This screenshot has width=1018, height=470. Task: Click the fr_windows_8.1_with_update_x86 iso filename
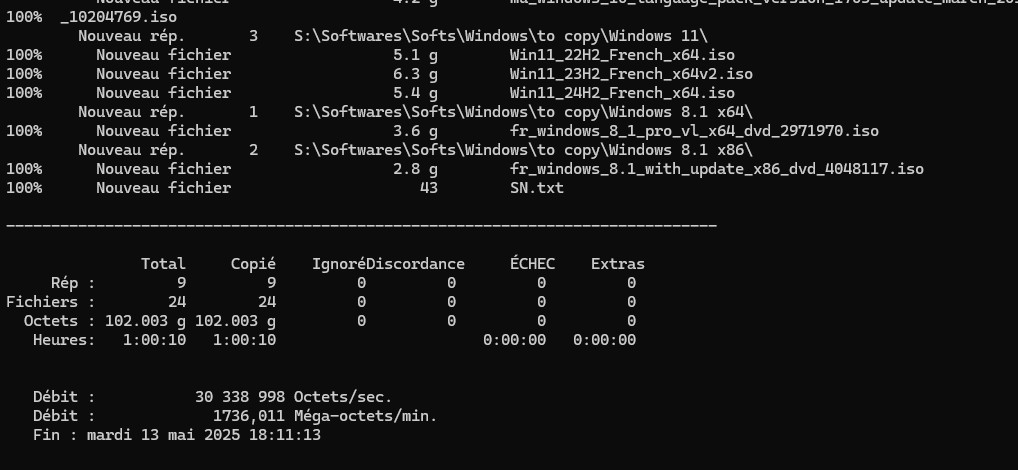point(717,169)
